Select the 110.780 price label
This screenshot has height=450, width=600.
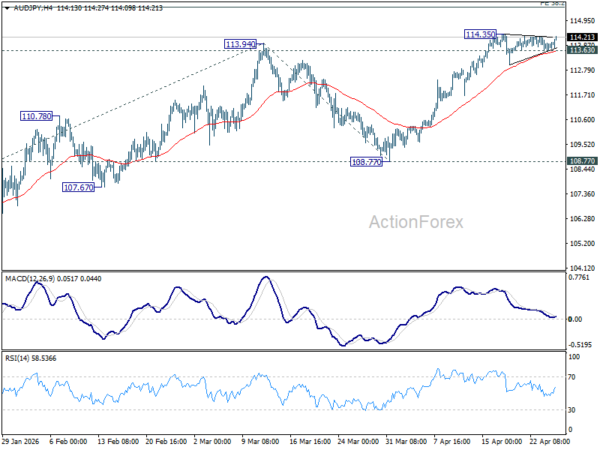36,116
